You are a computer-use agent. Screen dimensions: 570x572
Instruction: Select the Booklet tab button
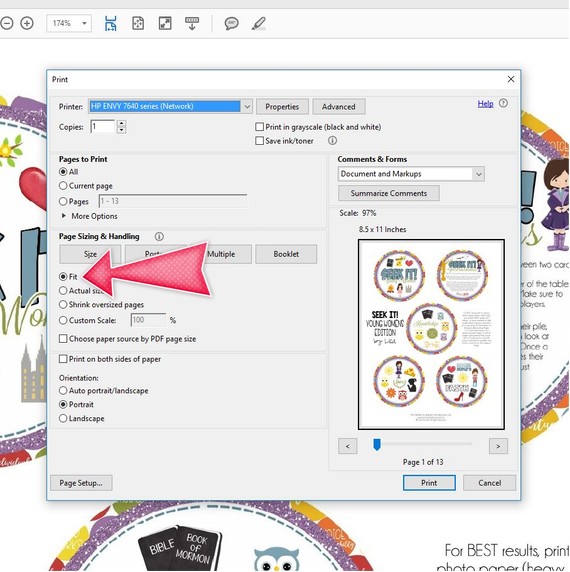click(286, 254)
